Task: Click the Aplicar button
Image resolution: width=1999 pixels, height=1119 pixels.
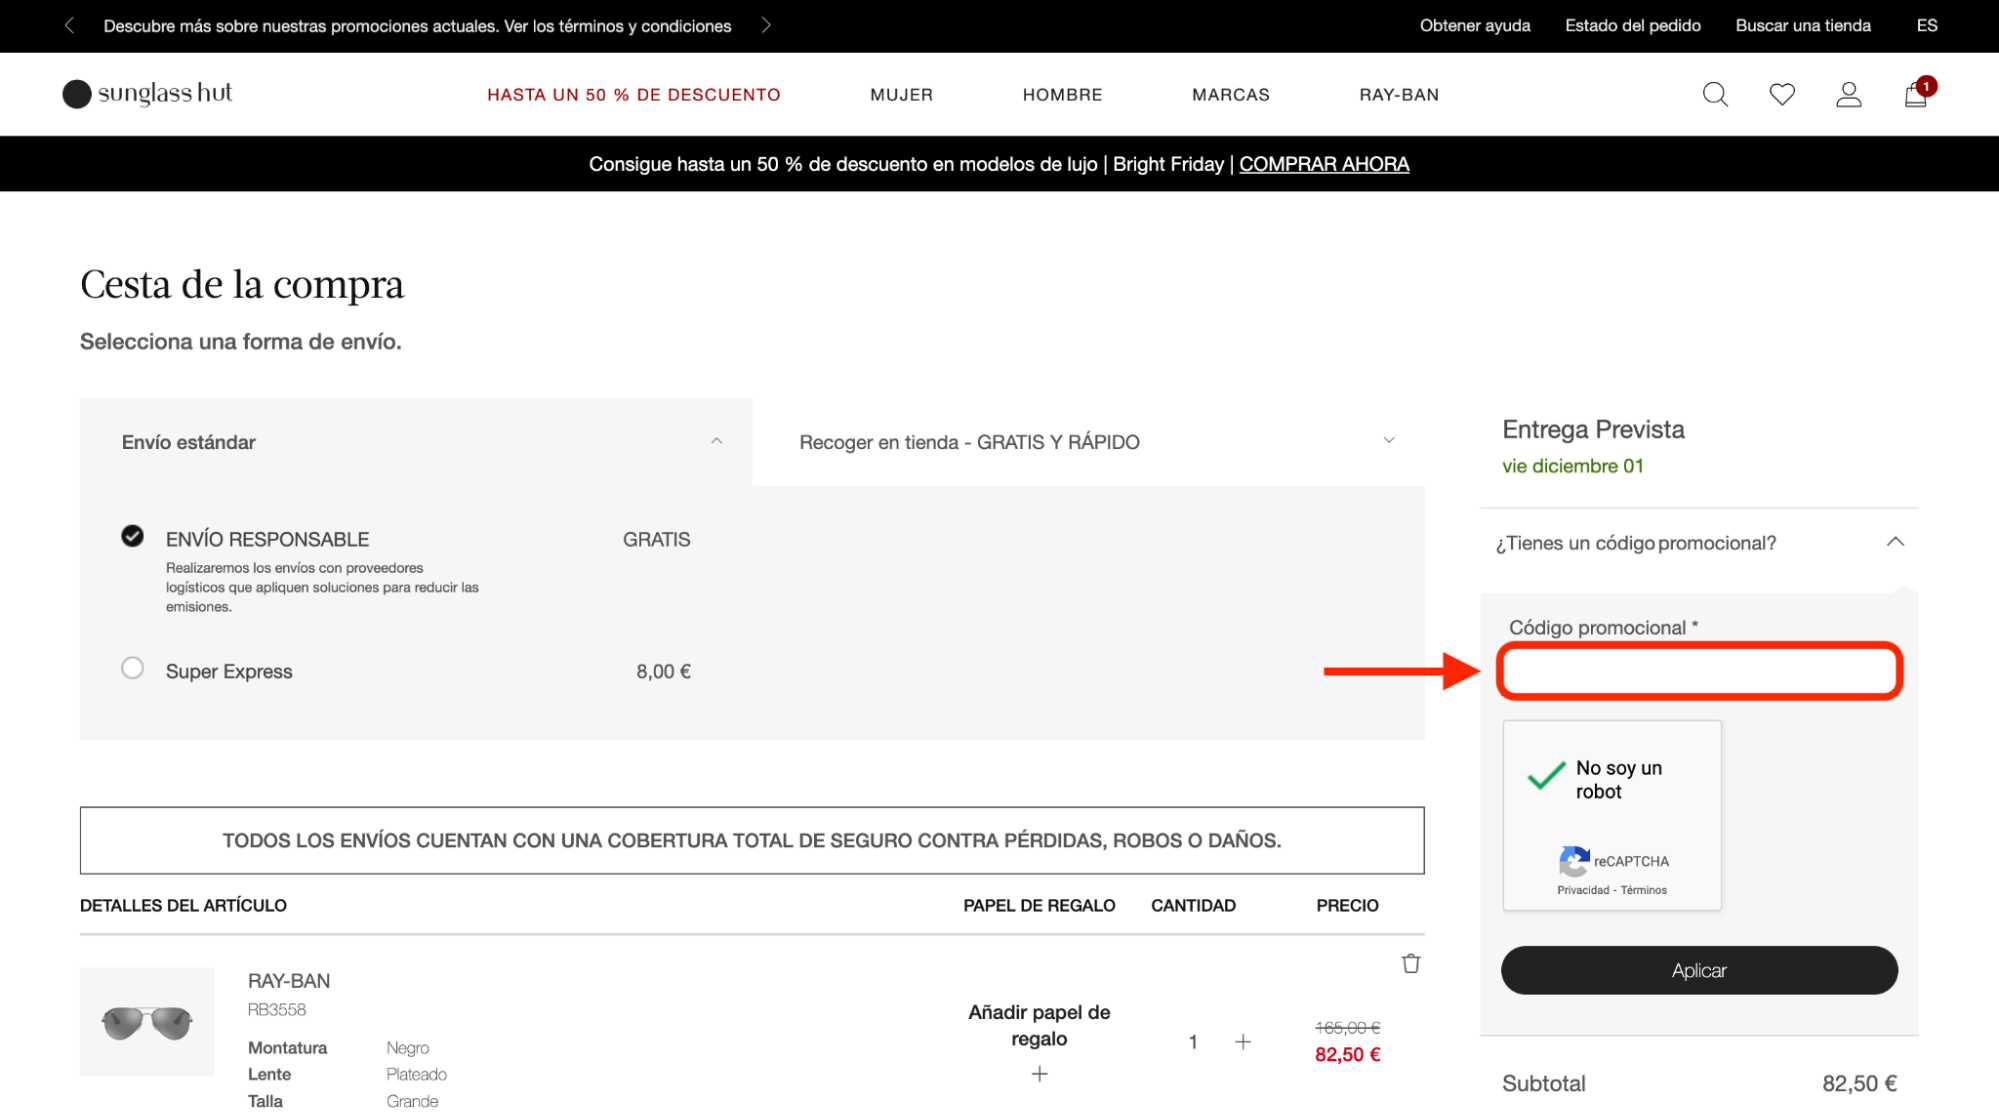Action: coord(1699,970)
